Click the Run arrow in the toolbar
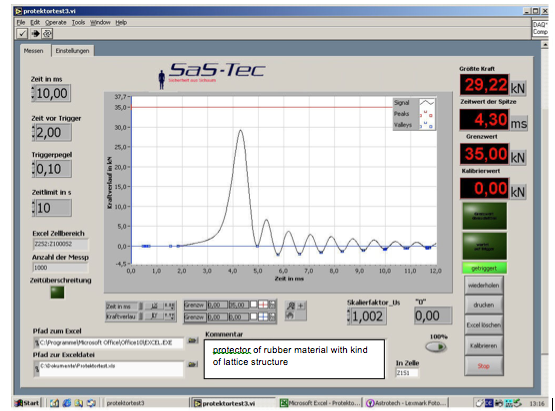555x411 pixels. pos(35,34)
